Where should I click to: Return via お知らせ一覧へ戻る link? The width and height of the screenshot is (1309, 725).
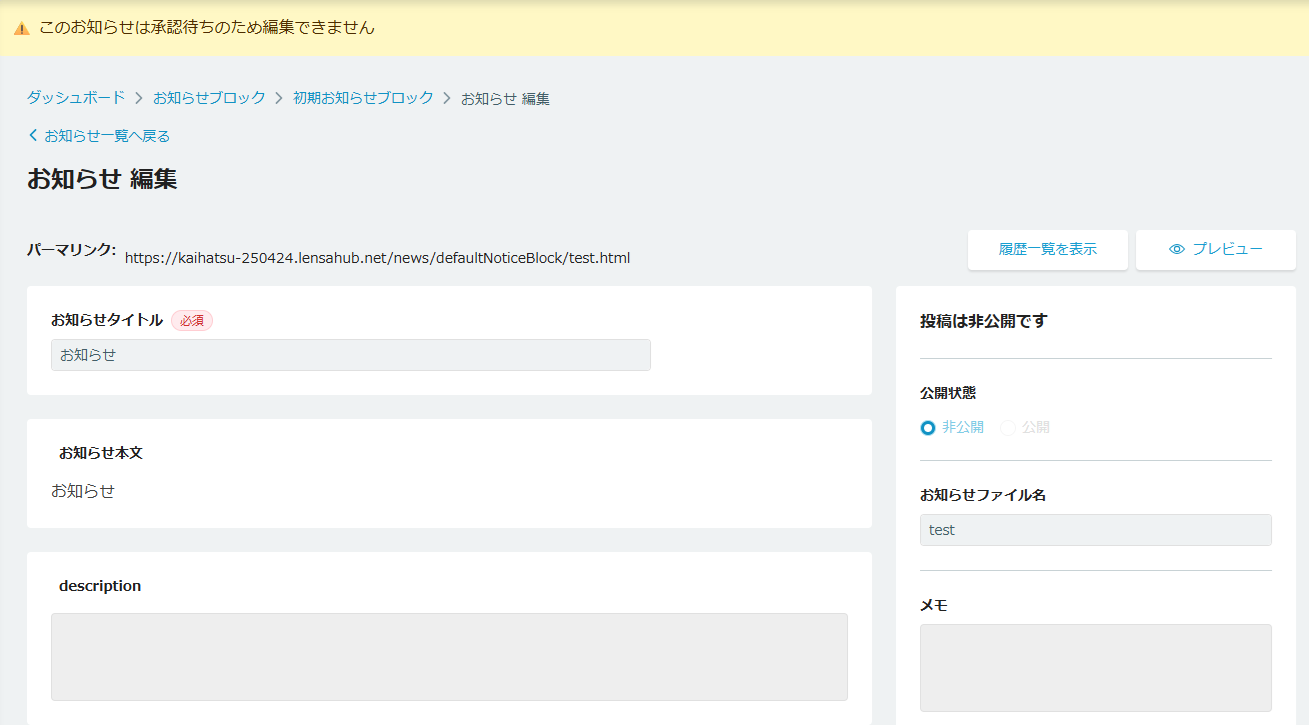click(x=106, y=136)
